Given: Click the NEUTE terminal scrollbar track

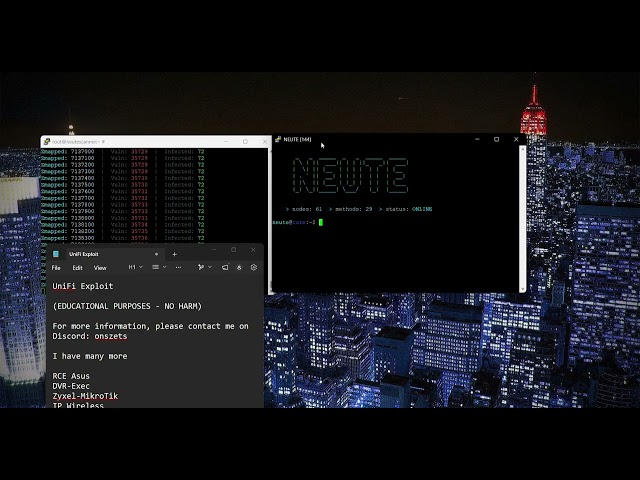Looking at the screenshot, I should click(522, 219).
